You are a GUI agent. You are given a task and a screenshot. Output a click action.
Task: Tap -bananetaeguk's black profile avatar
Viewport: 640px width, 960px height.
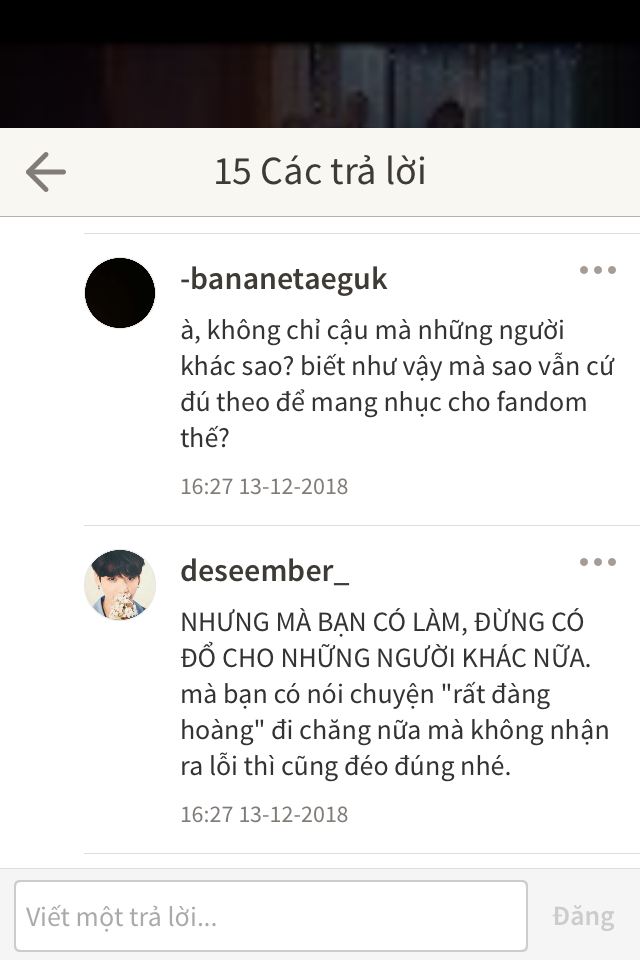pos(120,293)
